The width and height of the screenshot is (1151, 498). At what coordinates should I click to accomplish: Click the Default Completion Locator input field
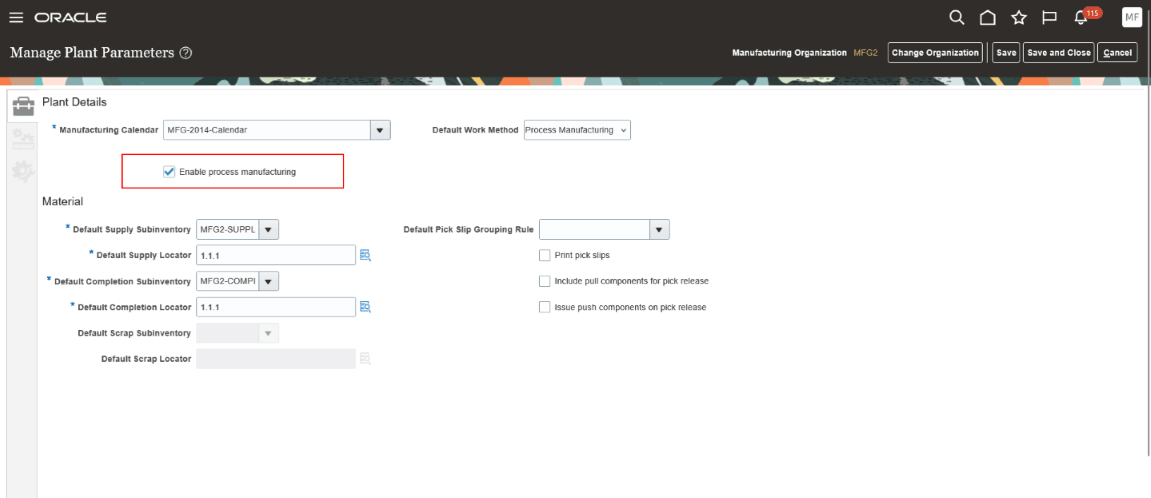pos(276,306)
